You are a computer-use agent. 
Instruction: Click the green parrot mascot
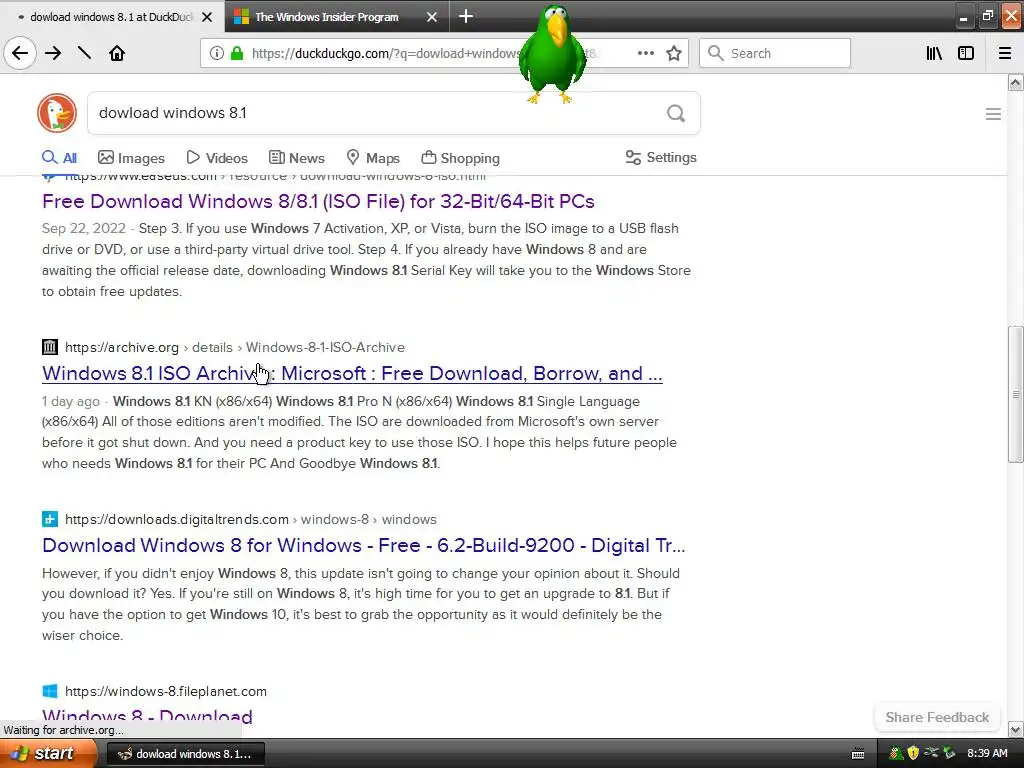pos(553,55)
